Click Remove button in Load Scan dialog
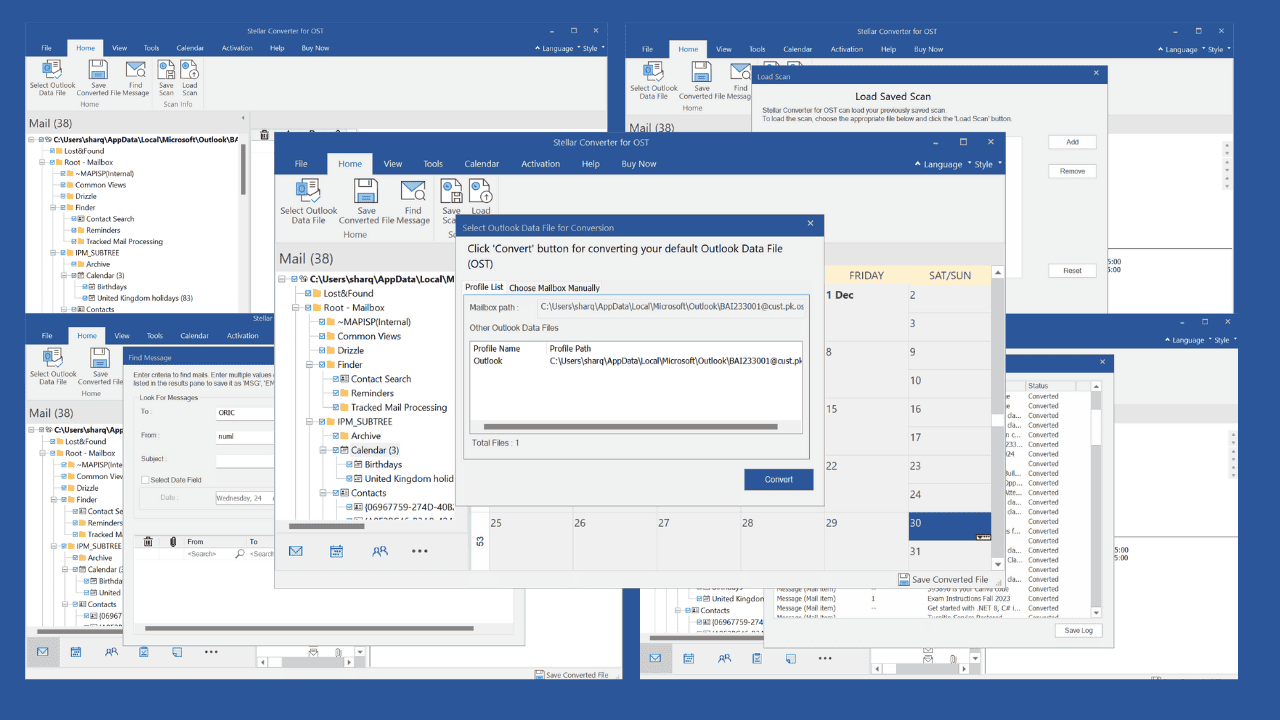Image resolution: width=1280 pixels, height=720 pixels. [x=1072, y=171]
